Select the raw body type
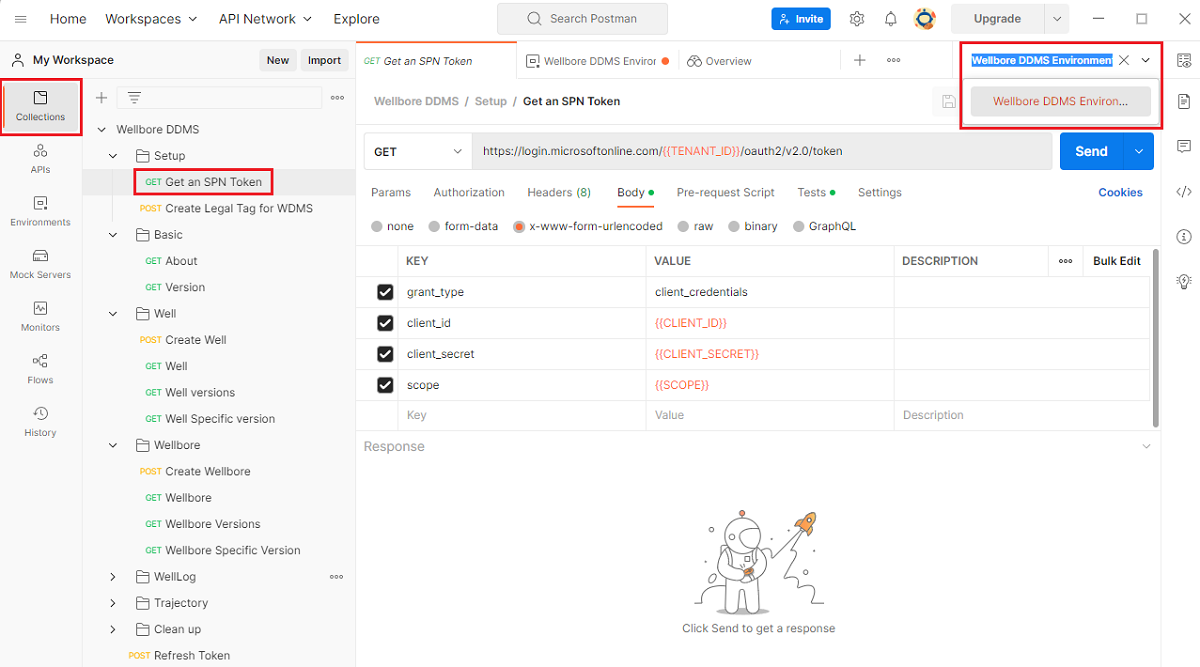 (x=684, y=226)
